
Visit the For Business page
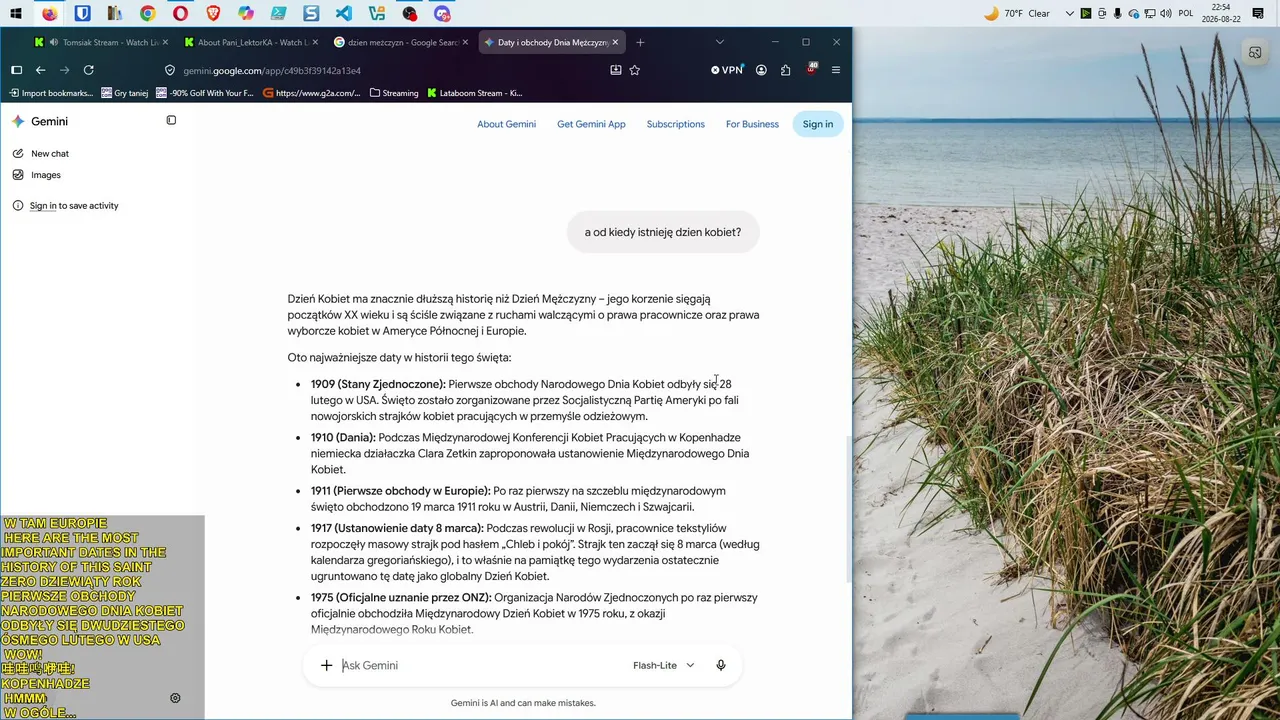pos(752,124)
